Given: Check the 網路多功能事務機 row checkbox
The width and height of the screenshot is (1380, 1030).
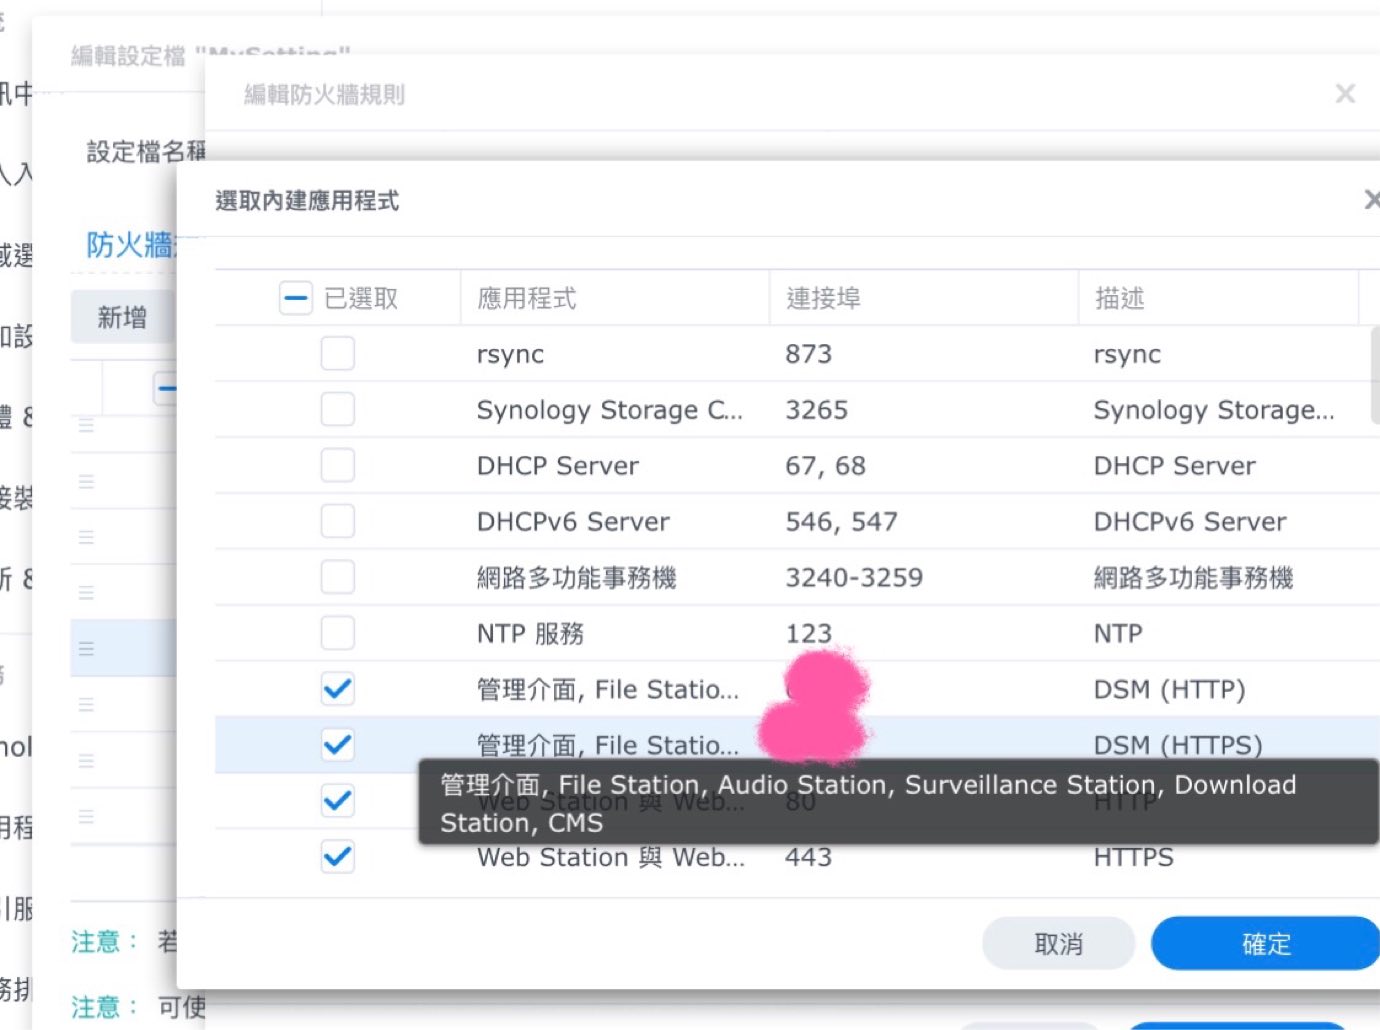Looking at the screenshot, I should (338, 577).
